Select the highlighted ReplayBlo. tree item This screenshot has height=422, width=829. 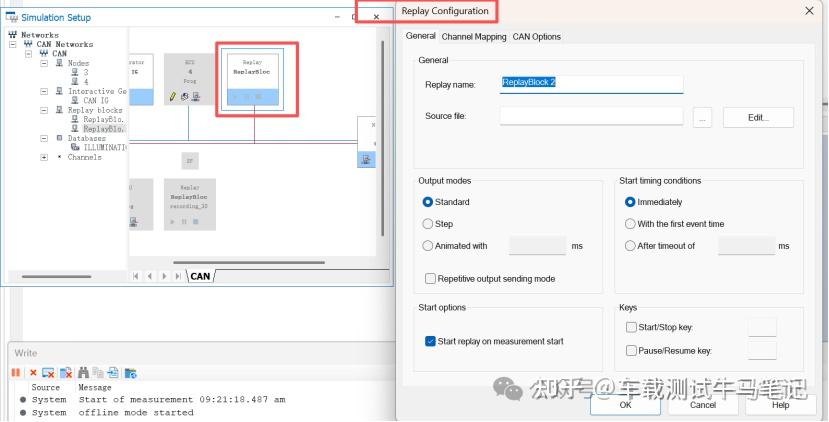coord(104,129)
